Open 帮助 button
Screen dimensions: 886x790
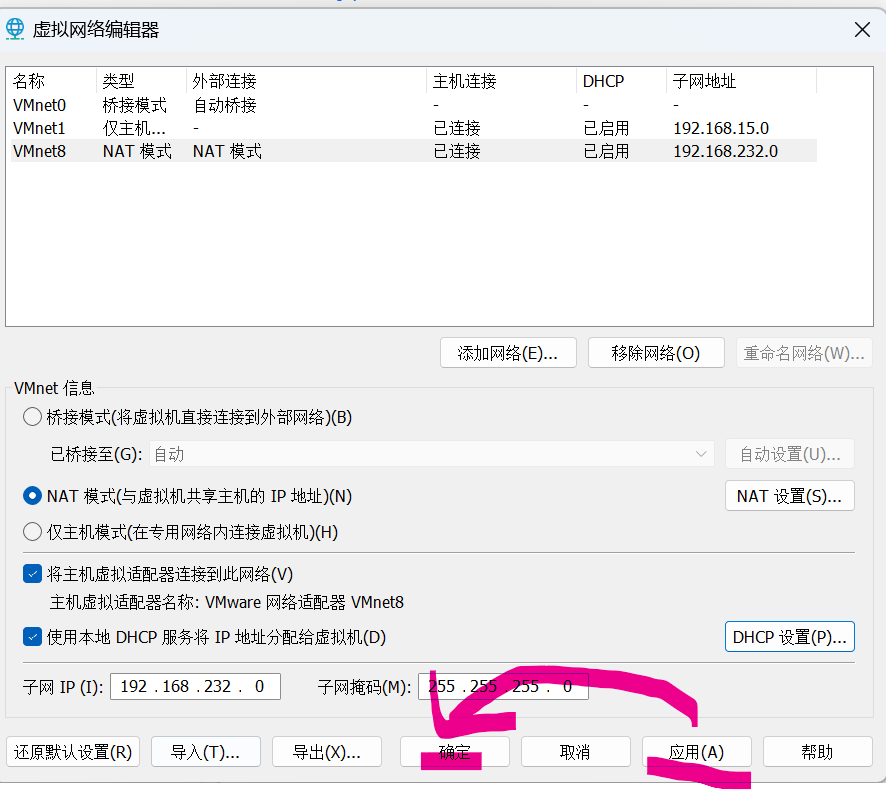click(x=818, y=752)
